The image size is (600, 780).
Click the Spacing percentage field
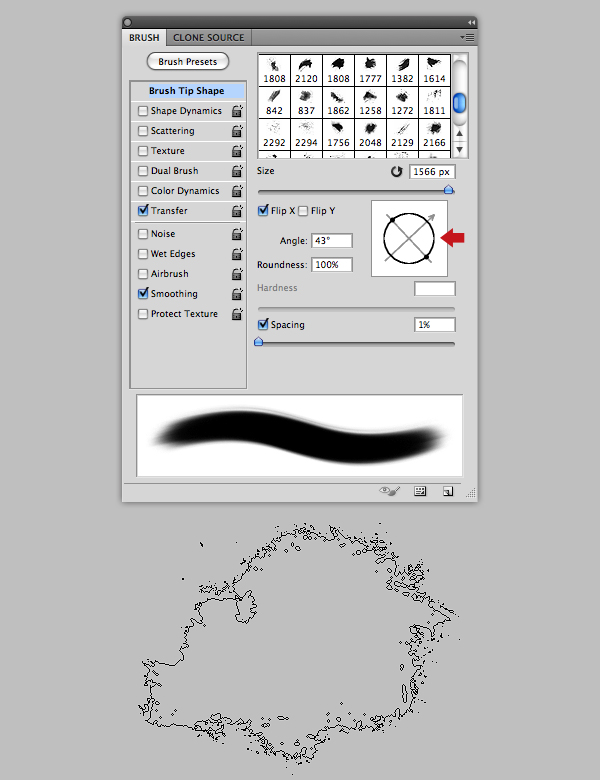434,325
